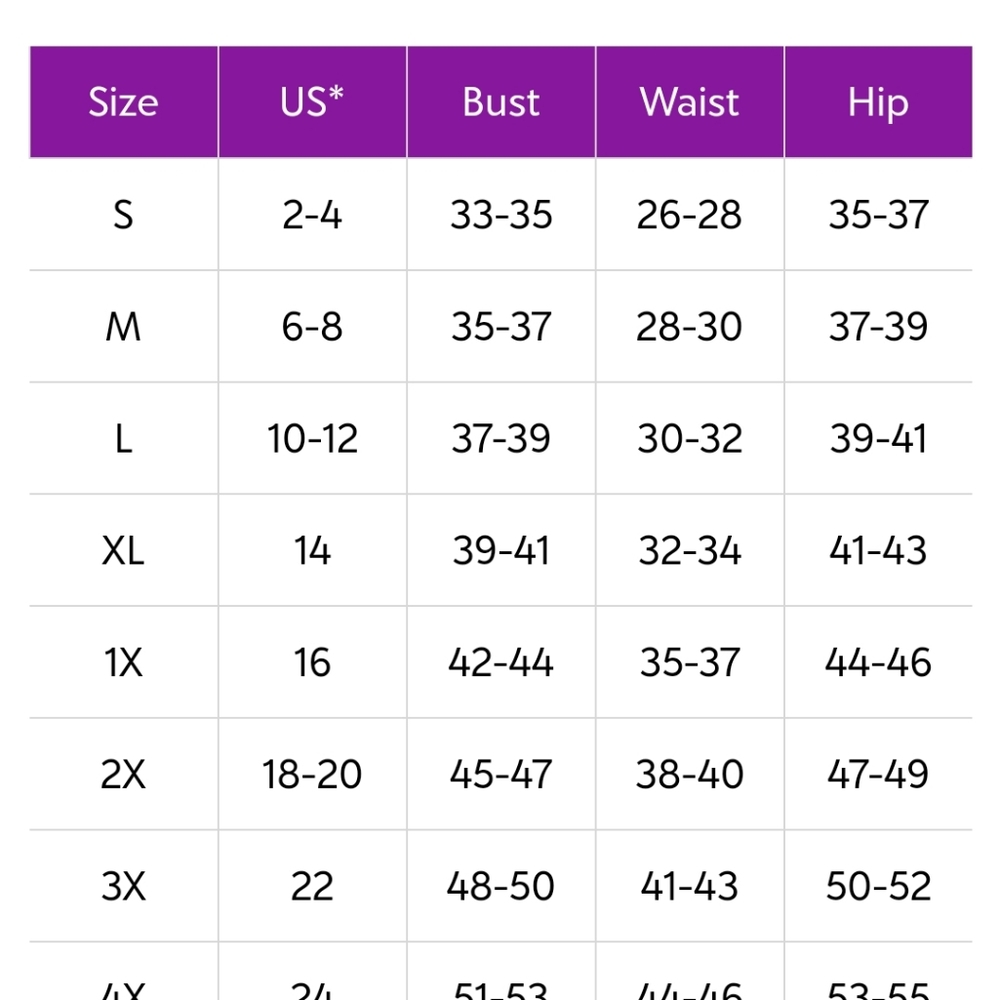Click US size 10-12 cell
This screenshot has width=999, height=1000.
312,438
